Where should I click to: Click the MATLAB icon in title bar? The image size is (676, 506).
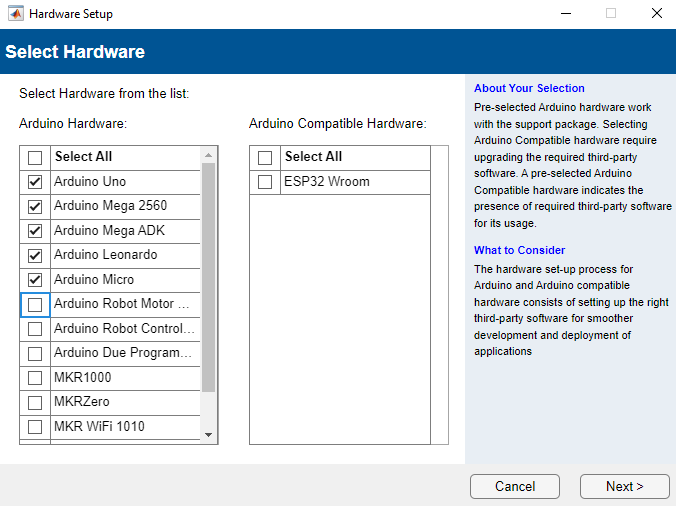pos(16,13)
